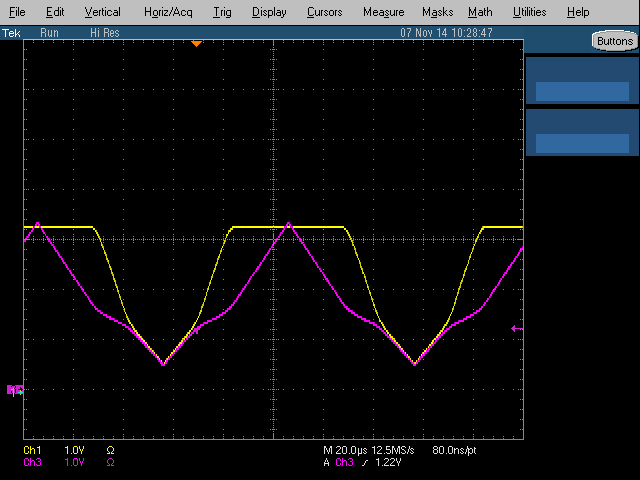Image resolution: width=640 pixels, height=480 pixels.
Task: Open the File menu
Action: (17, 12)
